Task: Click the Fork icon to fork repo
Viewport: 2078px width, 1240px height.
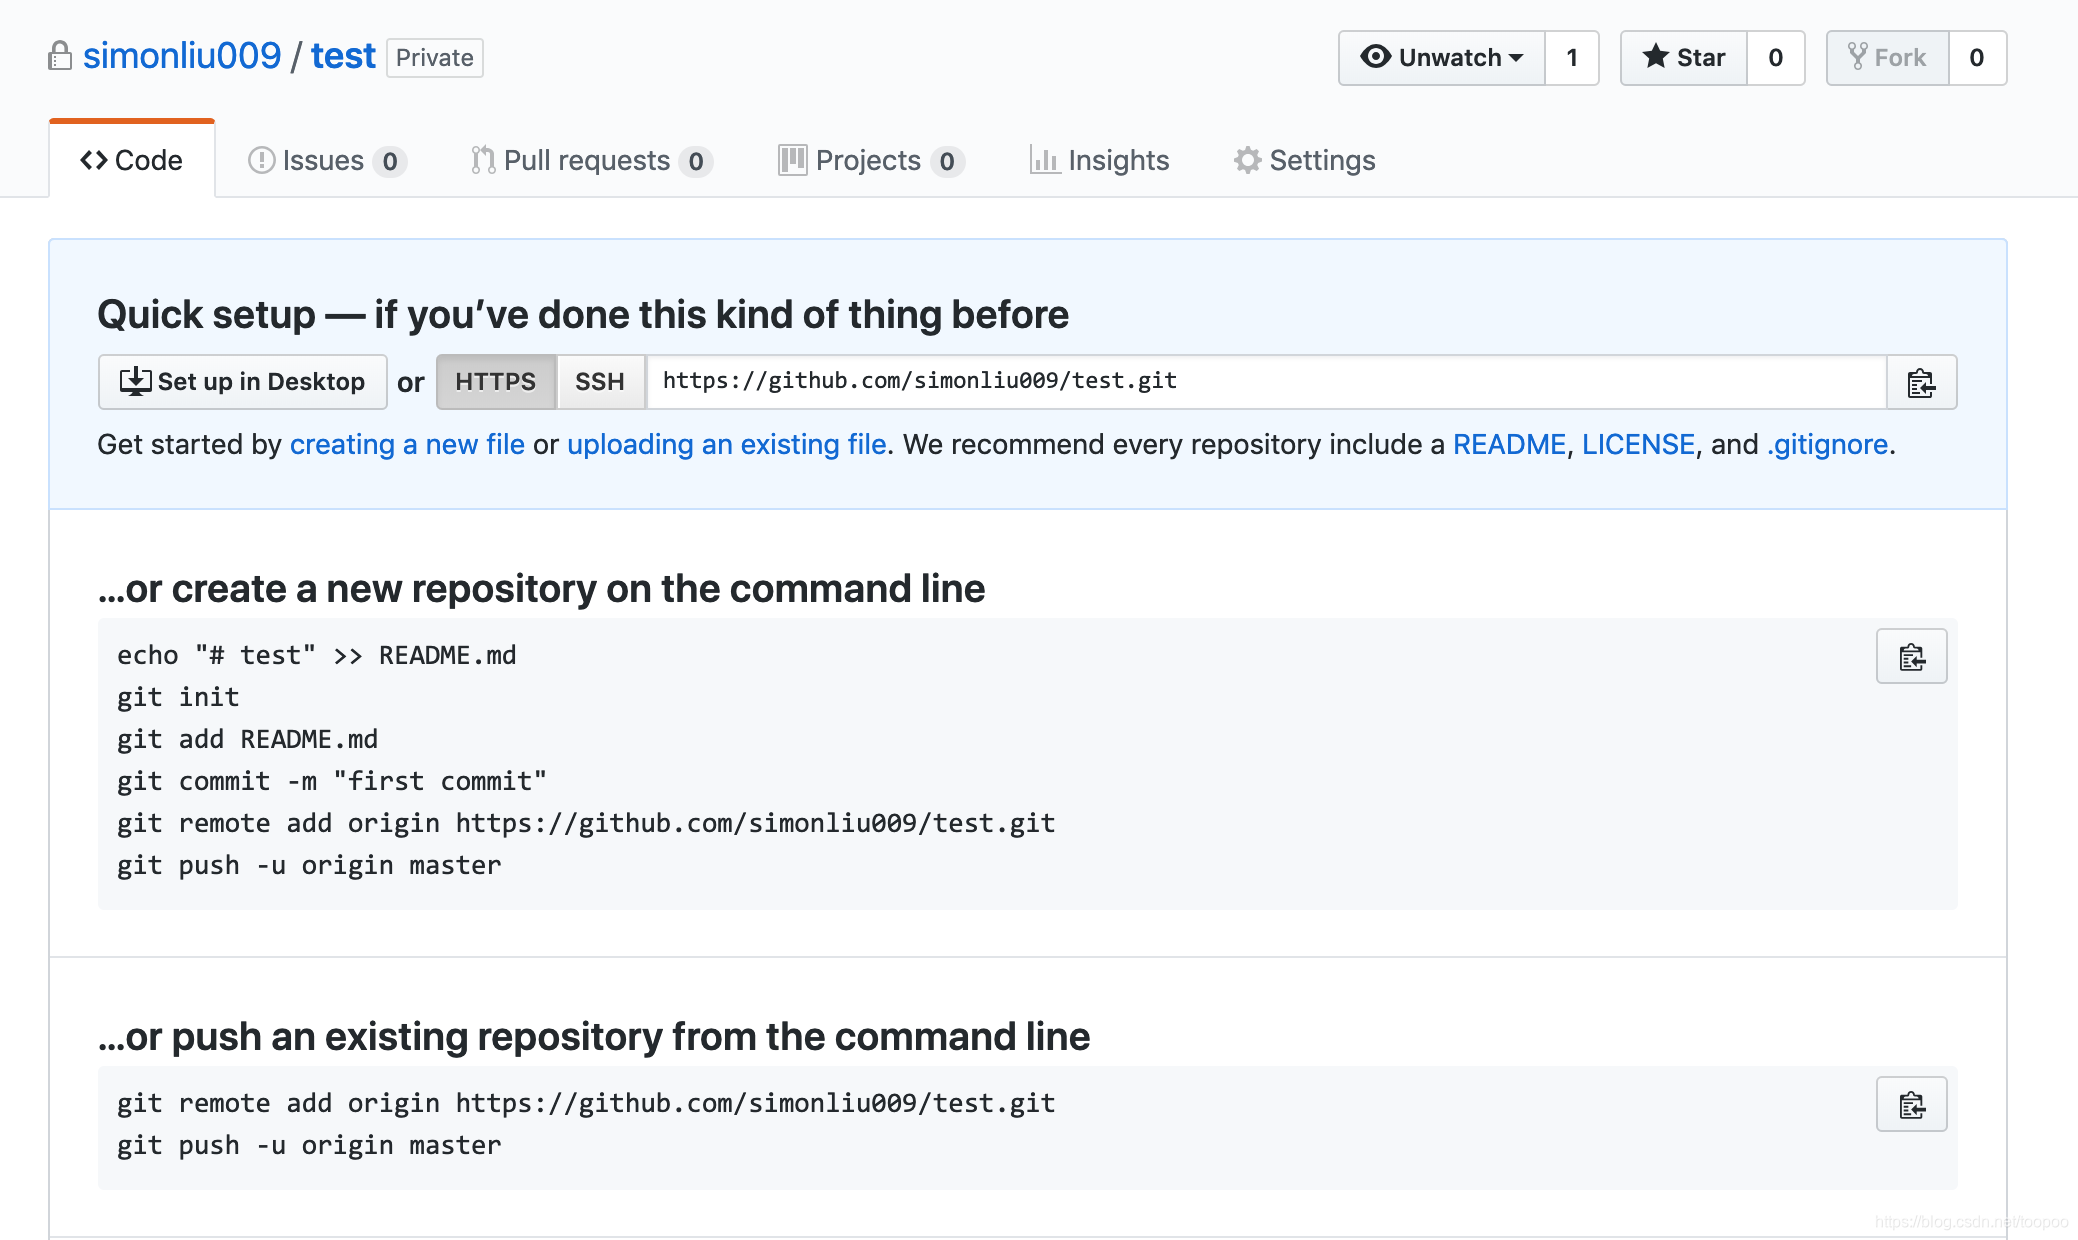Action: pos(1891,58)
